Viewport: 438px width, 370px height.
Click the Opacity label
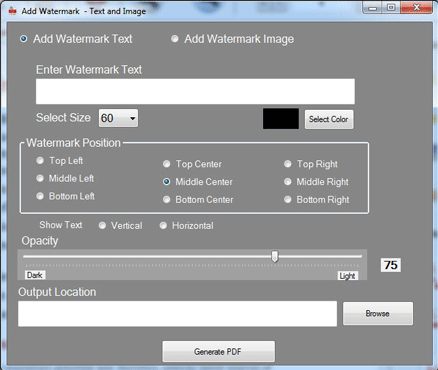[x=40, y=241]
